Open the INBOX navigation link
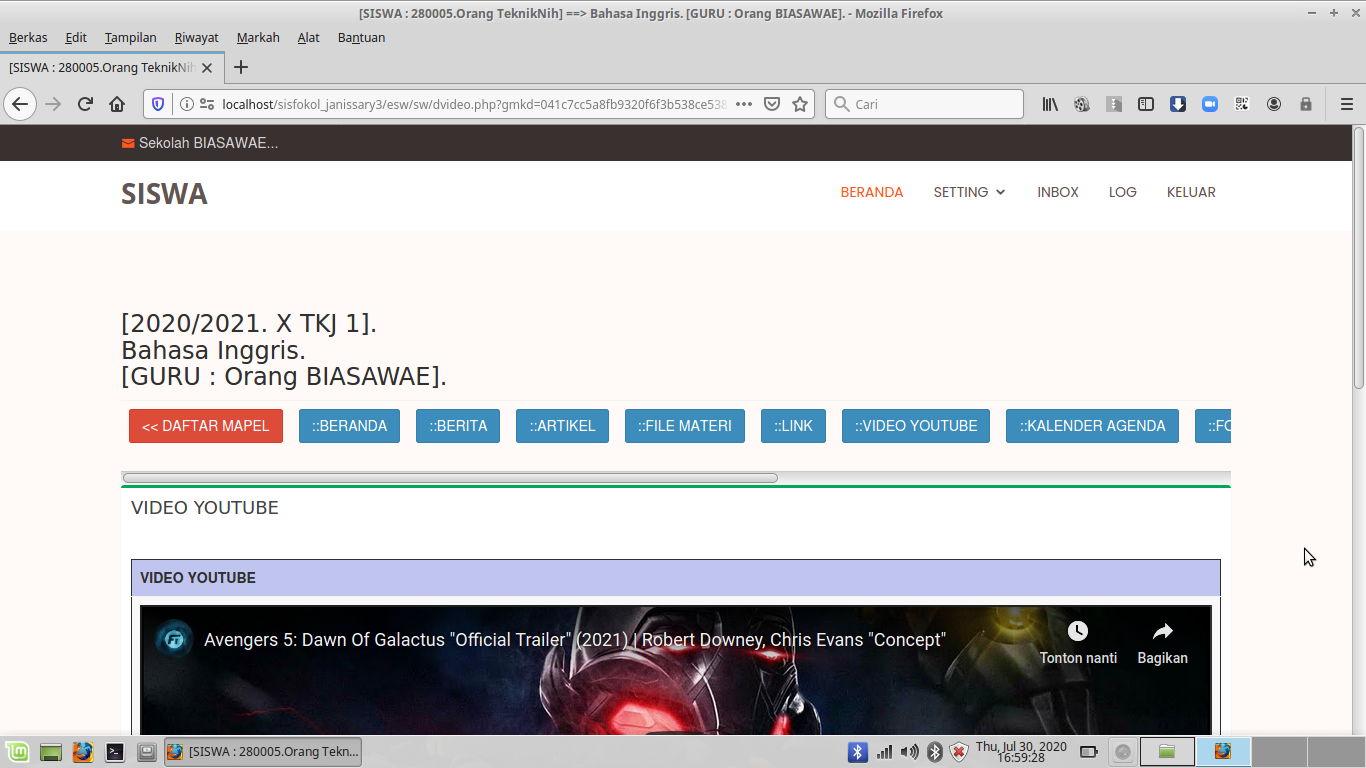 tap(1058, 192)
